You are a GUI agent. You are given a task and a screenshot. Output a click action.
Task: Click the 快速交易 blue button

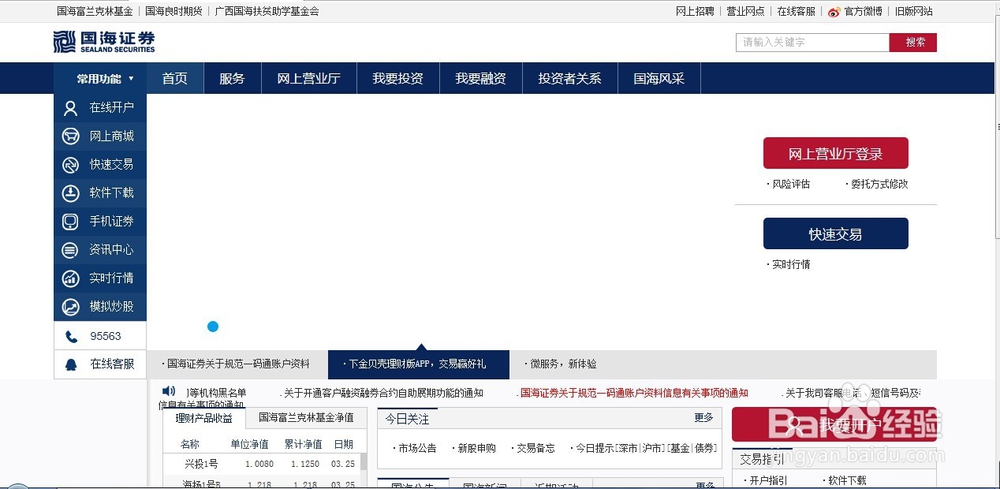coord(835,233)
